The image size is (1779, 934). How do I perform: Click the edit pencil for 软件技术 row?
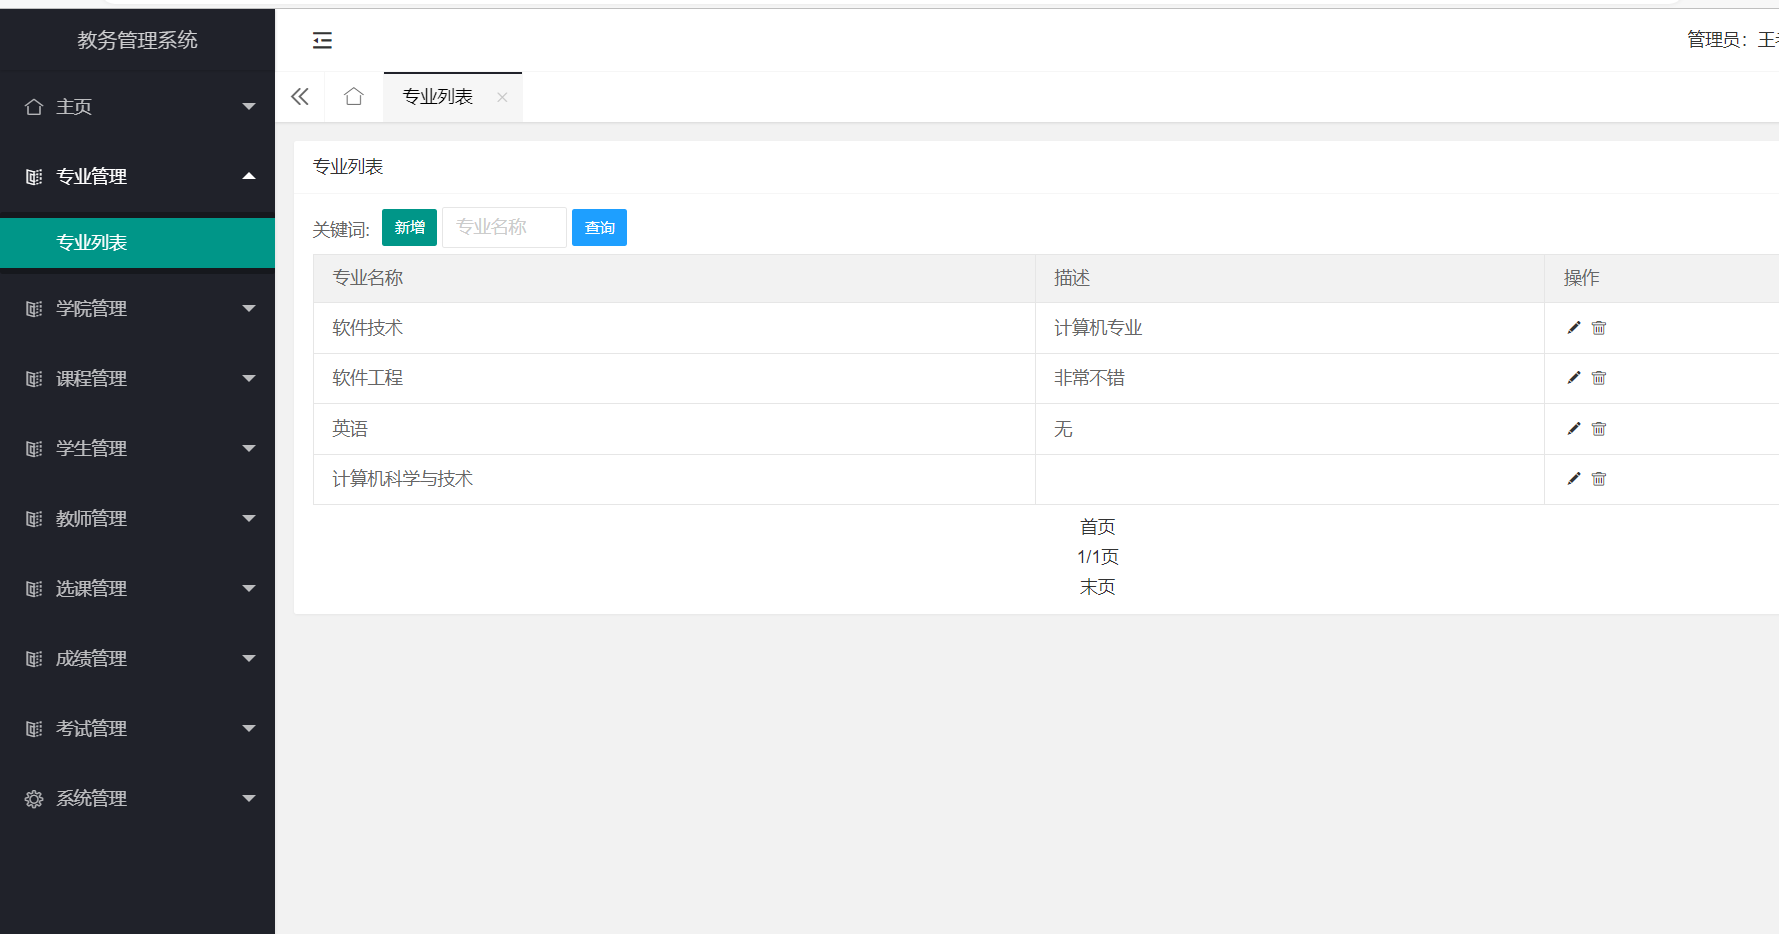[x=1573, y=328]
